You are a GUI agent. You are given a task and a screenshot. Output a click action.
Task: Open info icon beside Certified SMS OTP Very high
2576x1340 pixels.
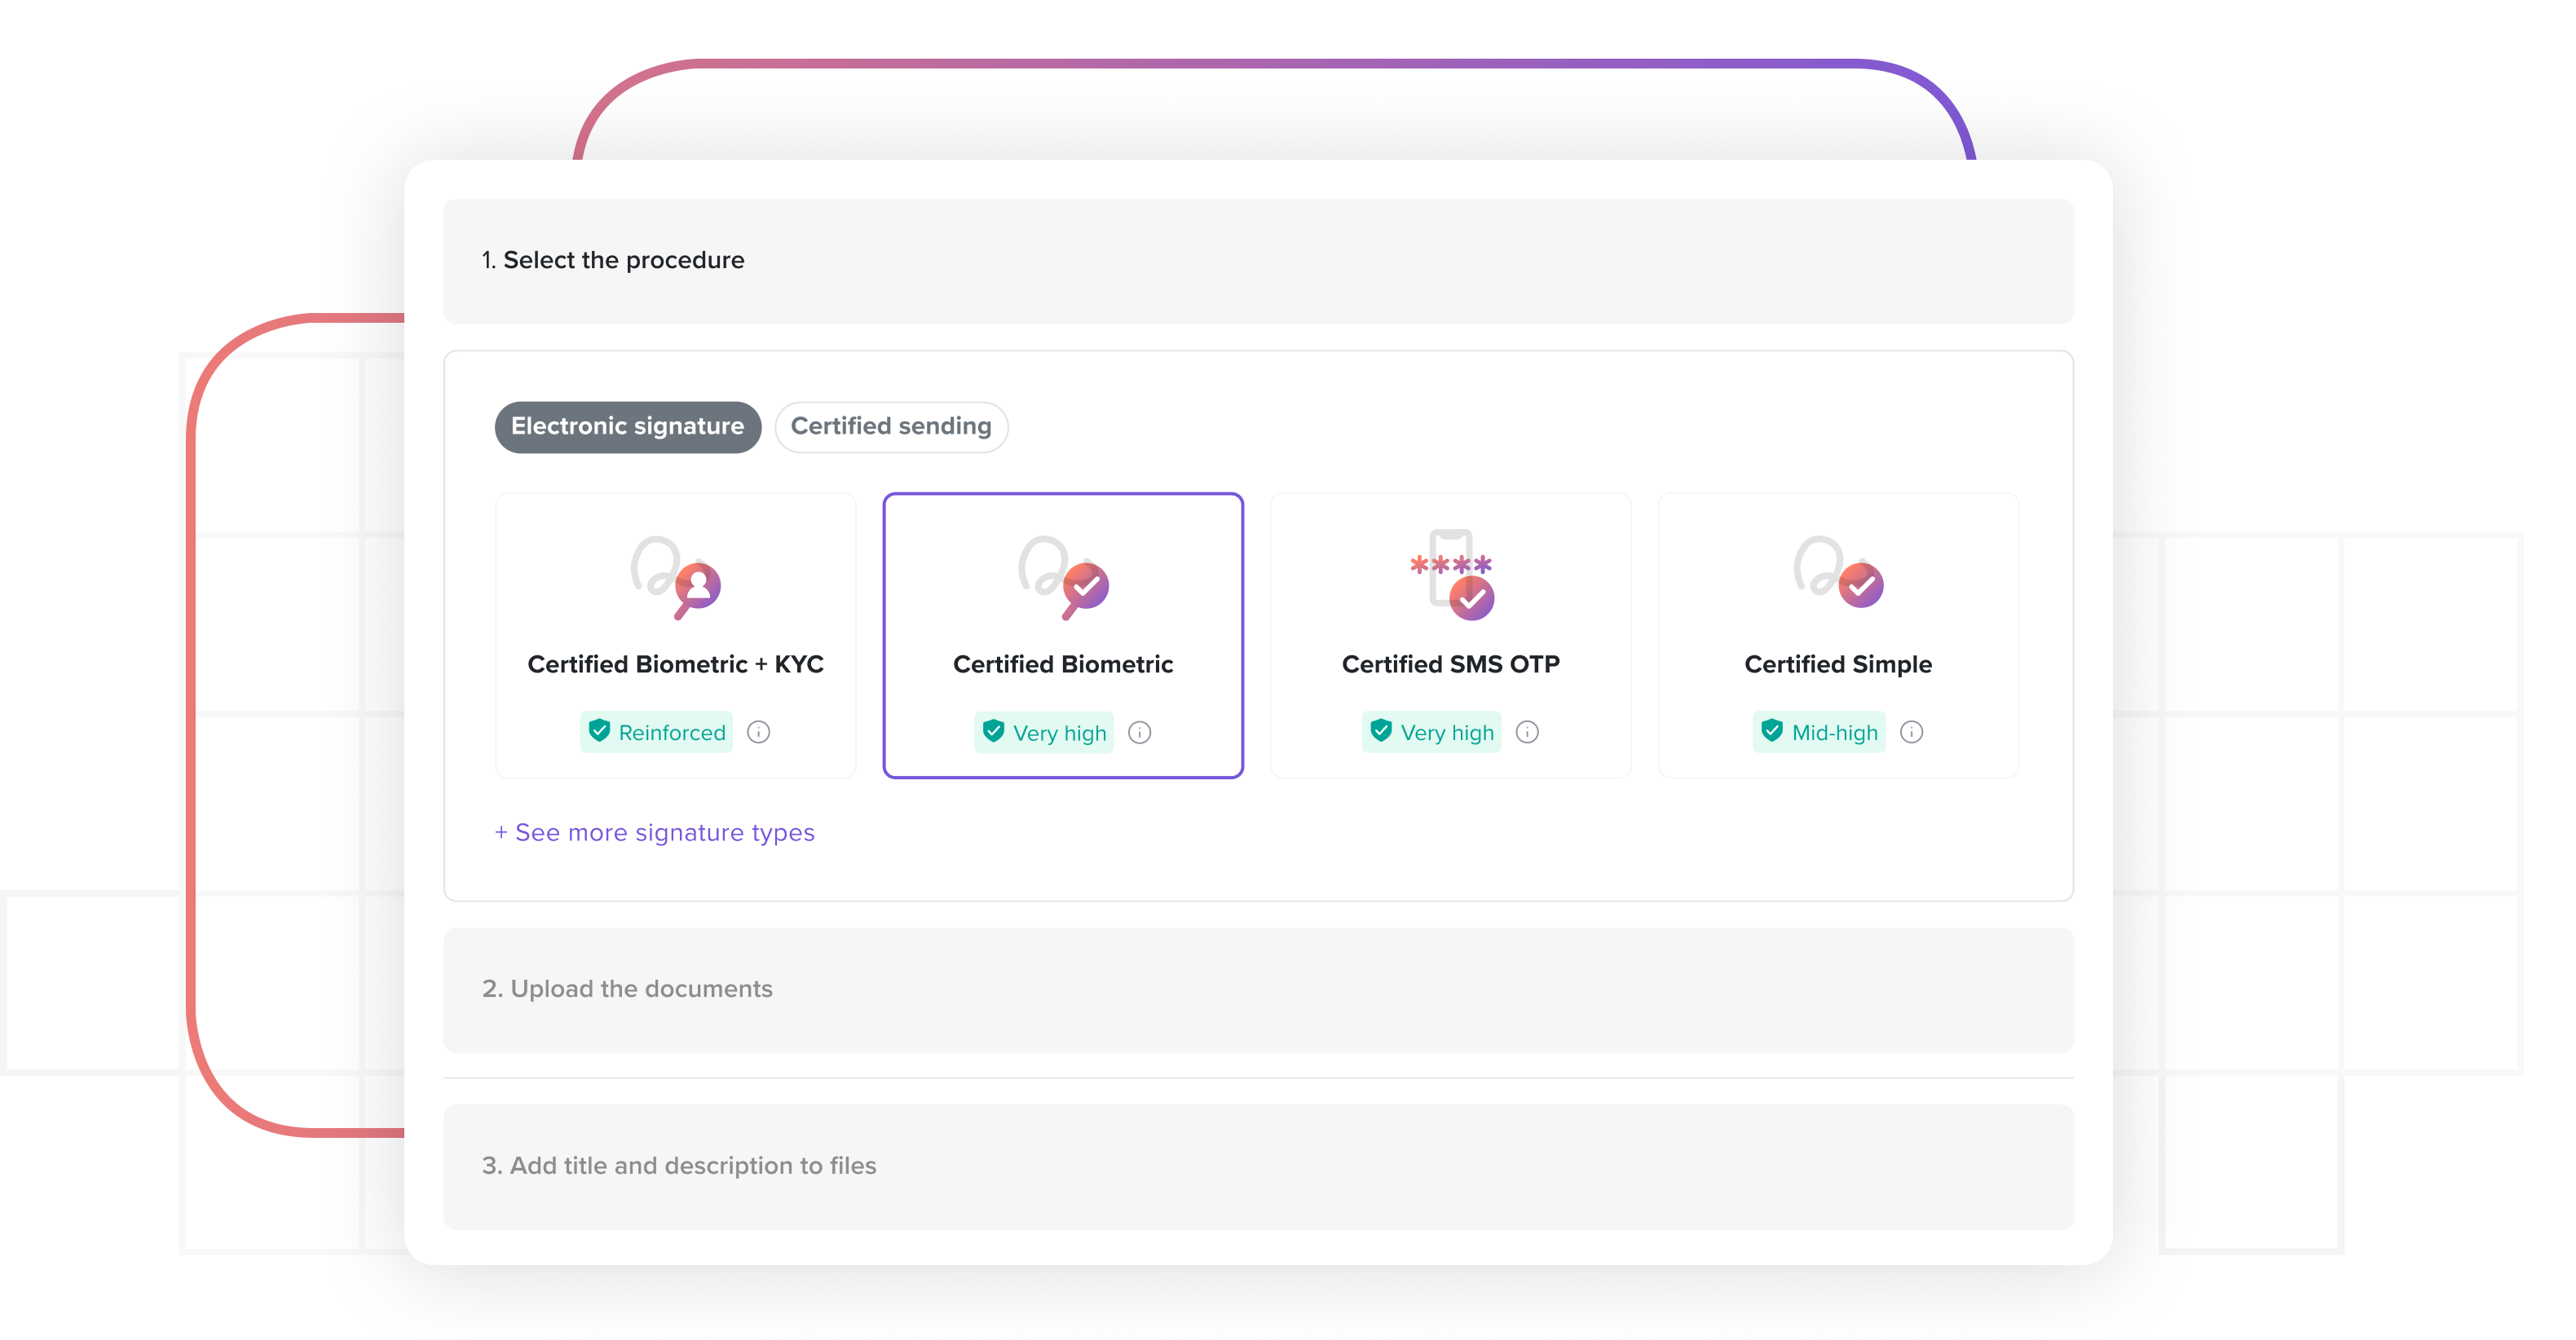tap(1527, 732)
